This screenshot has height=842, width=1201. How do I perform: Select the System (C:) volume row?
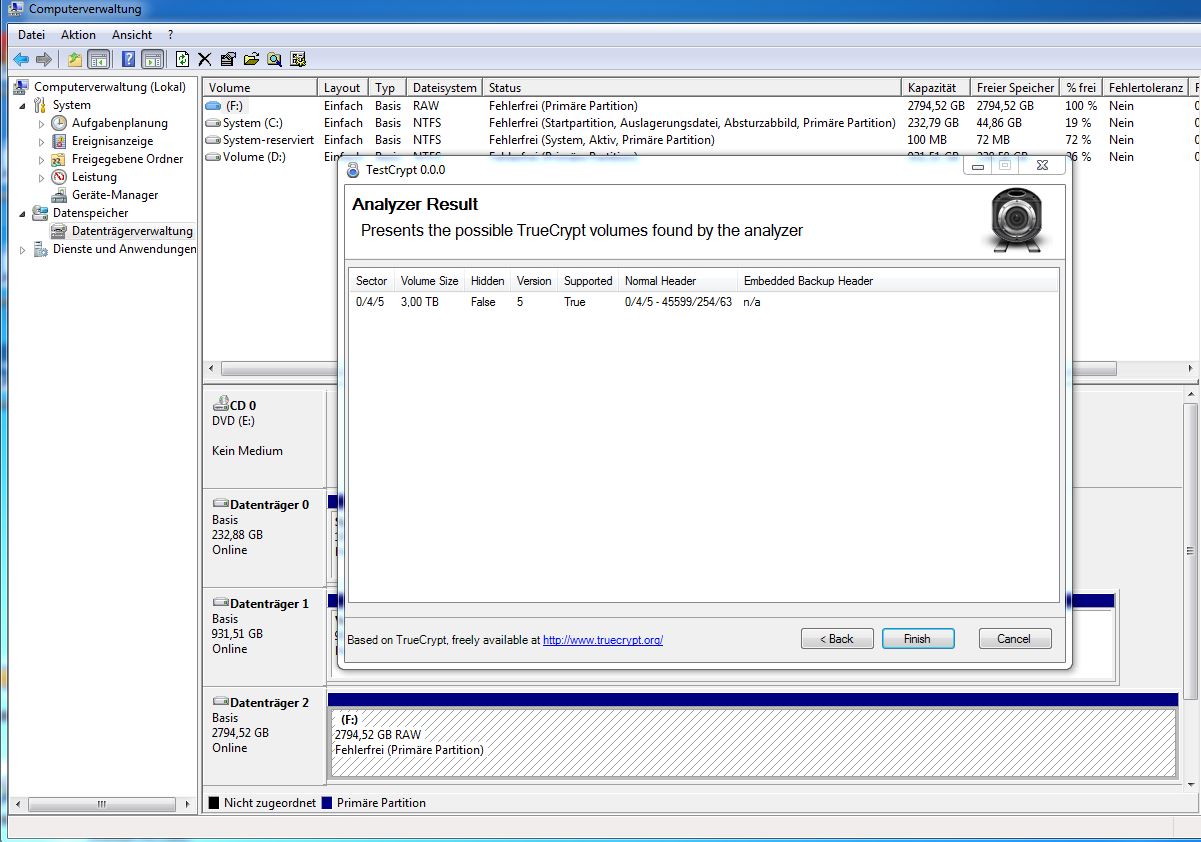tap(700, 123)
